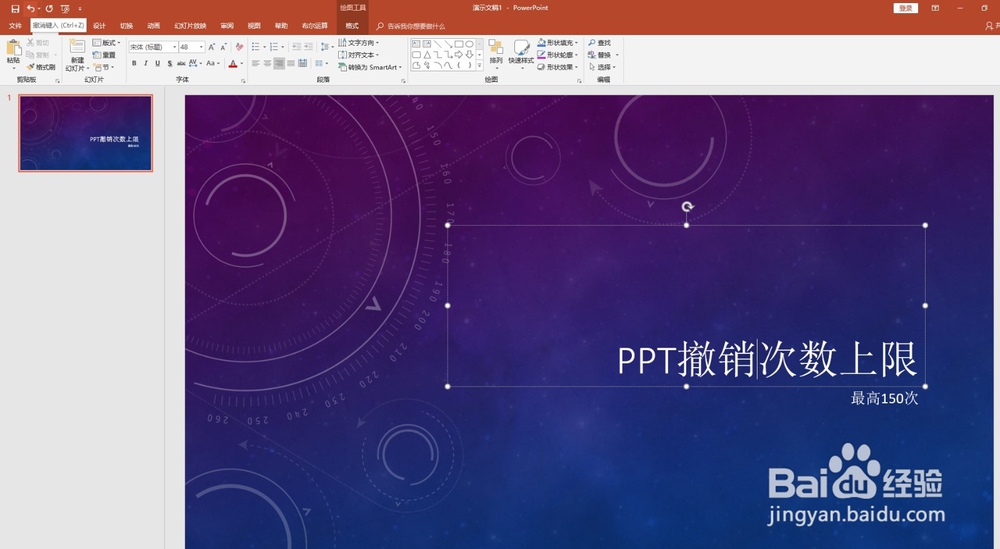The width and height of the screenshot is (1000, 549).
Task: Select the triangle shape in shapes gallery
Action: 427,55
